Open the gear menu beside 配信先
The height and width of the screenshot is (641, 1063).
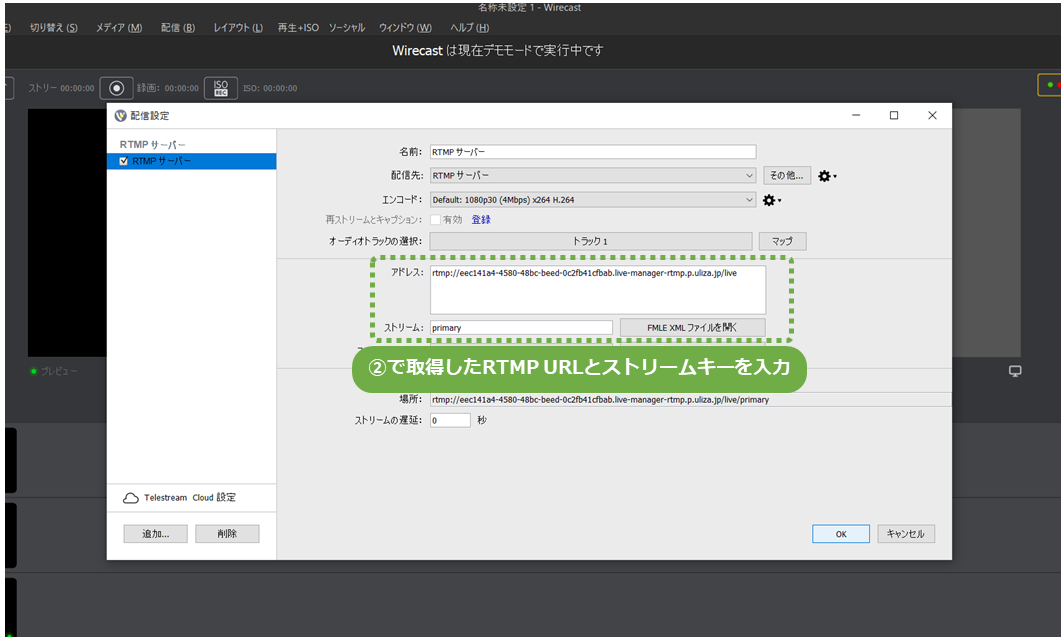tap(827, 176)
